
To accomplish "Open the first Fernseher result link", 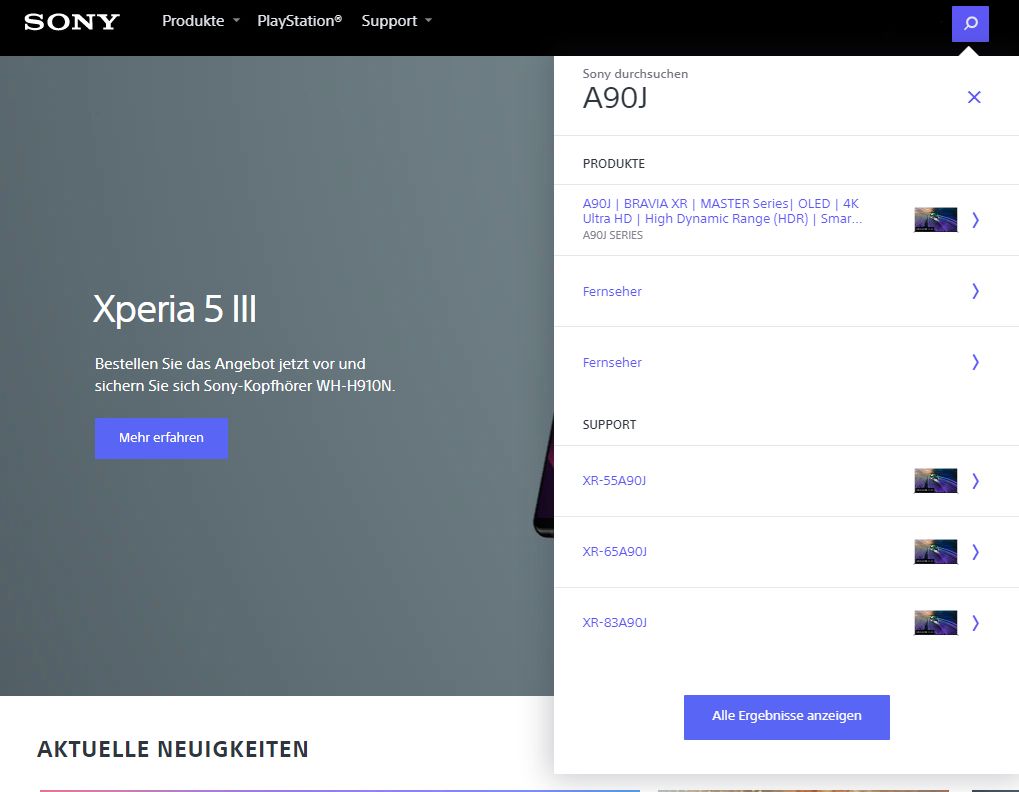I will [x=612, y=291].
